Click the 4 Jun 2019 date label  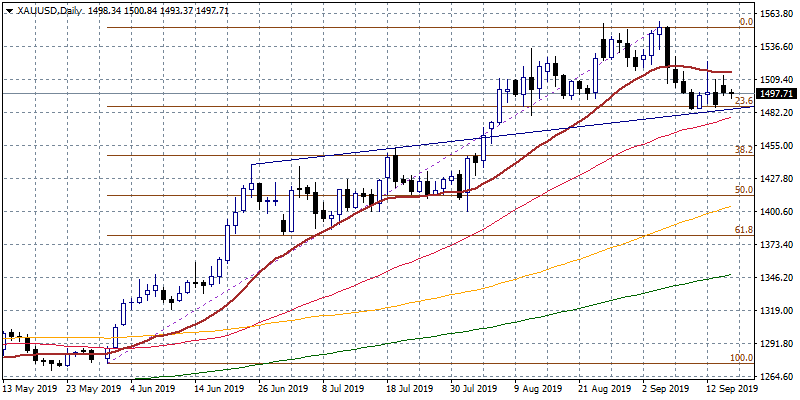tap(154, 388)
